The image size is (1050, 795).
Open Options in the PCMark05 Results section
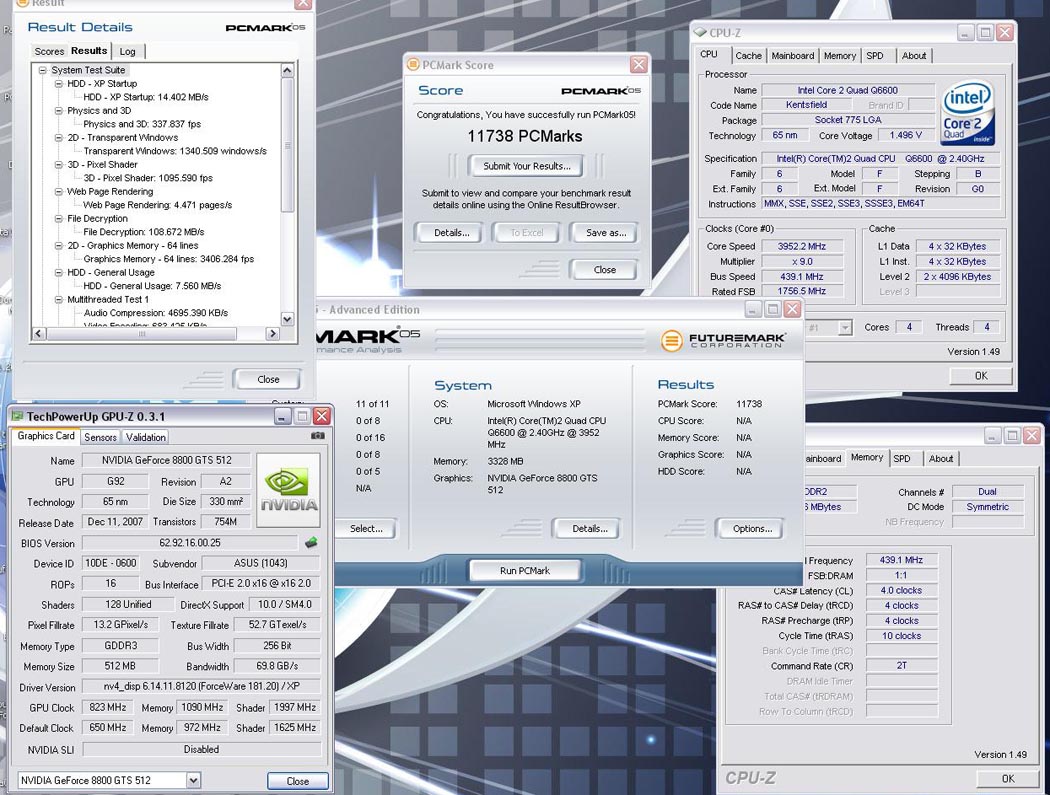(752, 528)
